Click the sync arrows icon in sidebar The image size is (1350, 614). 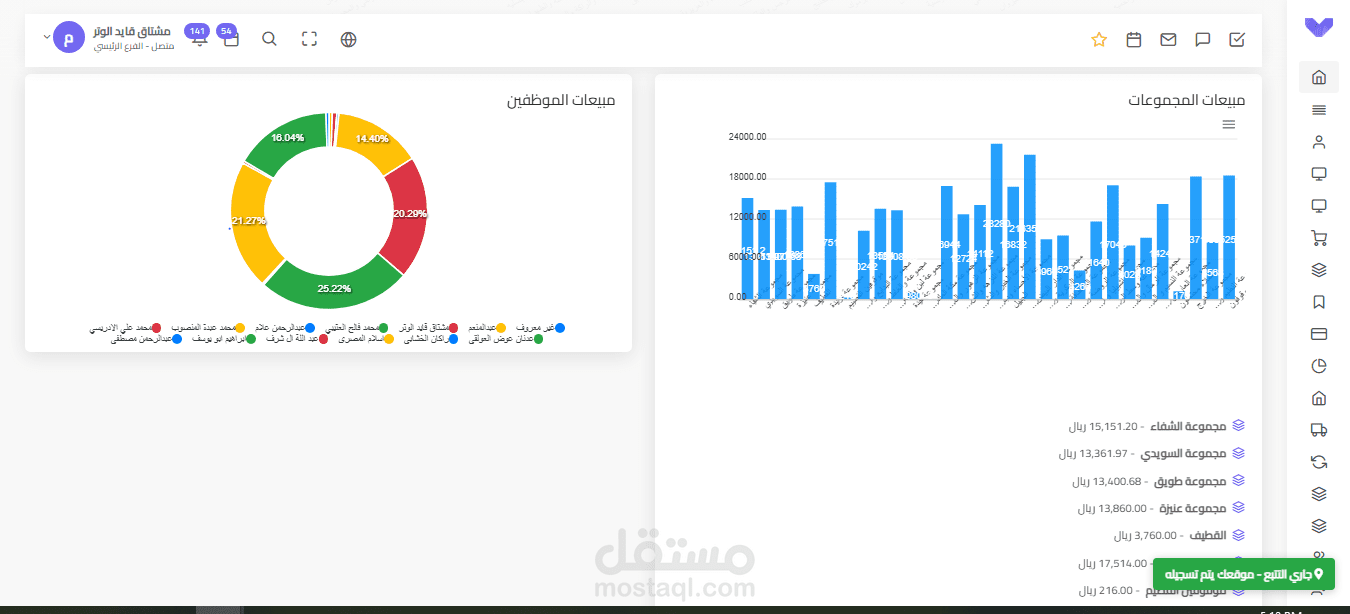[1318, 462]
